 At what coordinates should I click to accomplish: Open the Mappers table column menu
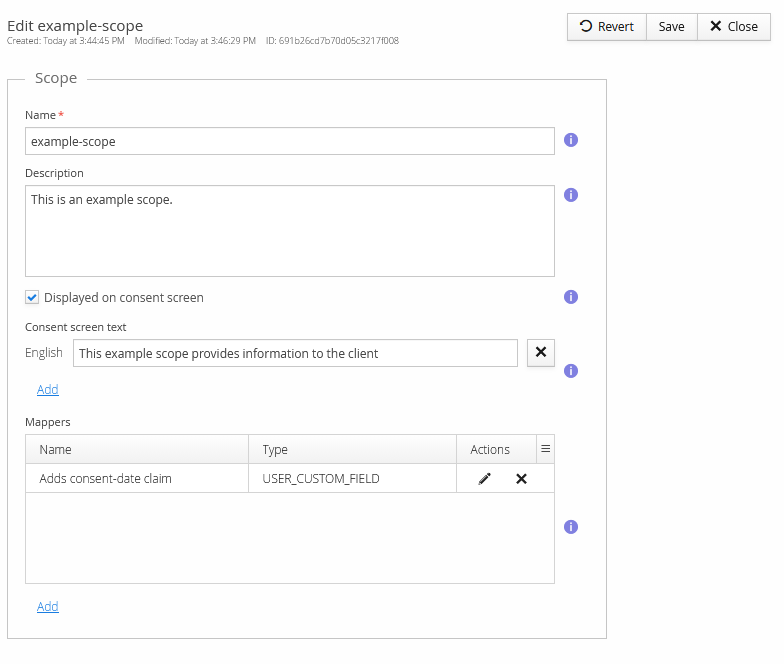point(546,449)
